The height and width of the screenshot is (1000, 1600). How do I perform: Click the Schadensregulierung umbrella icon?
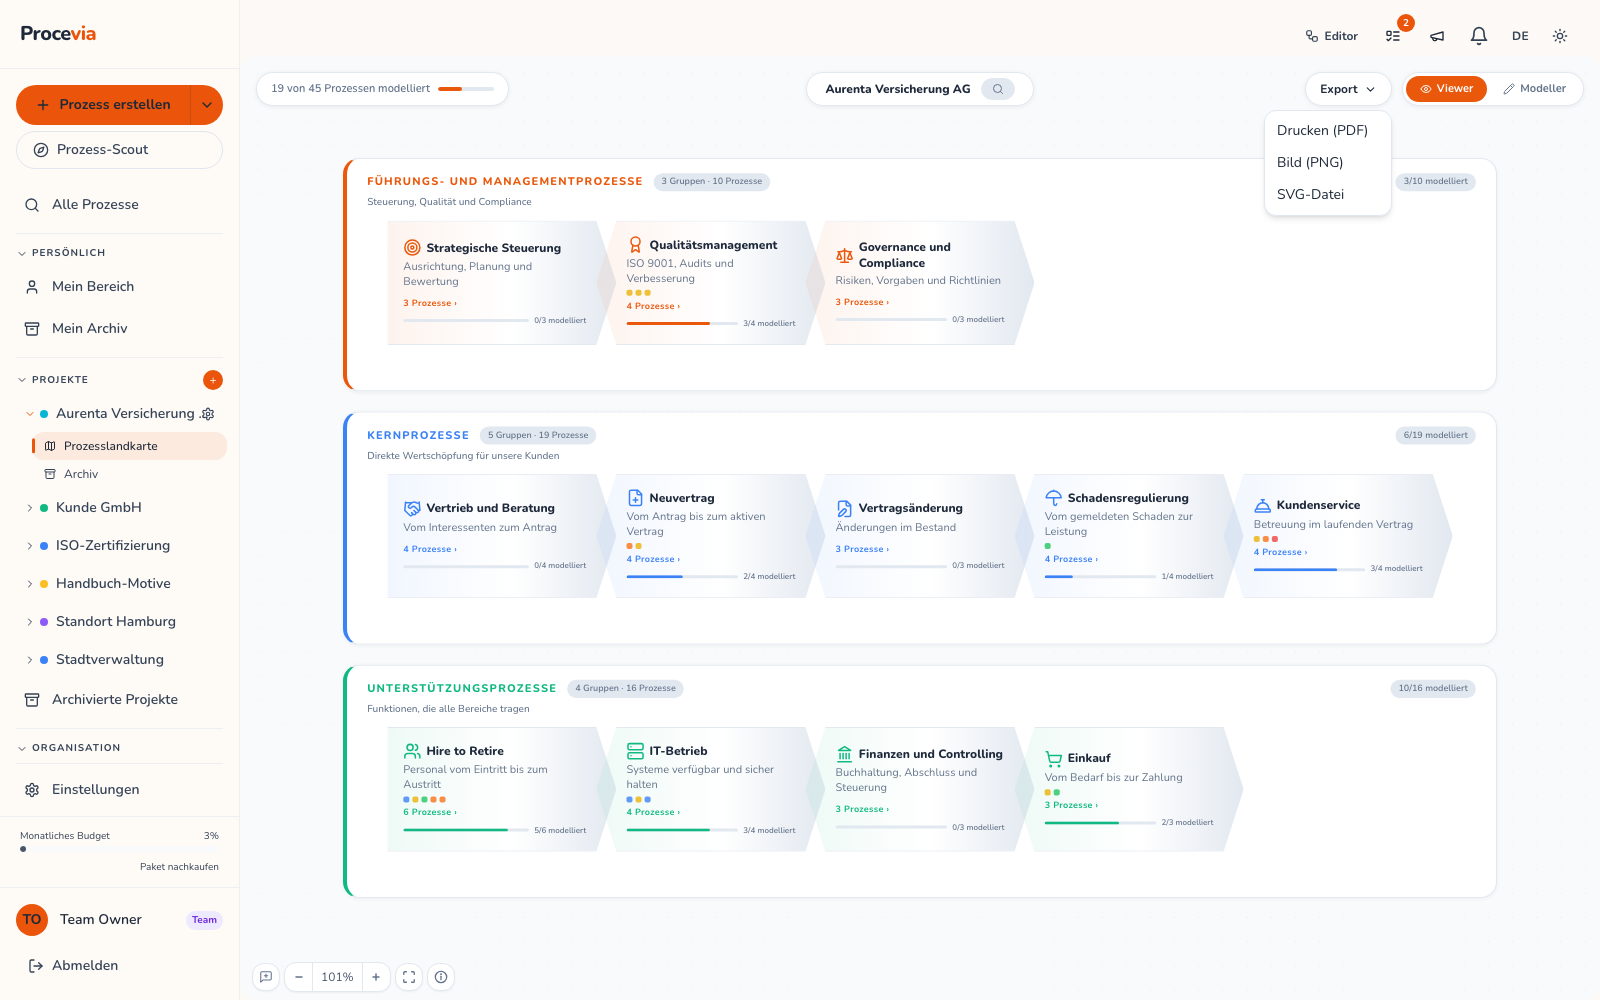point(1053,498)
